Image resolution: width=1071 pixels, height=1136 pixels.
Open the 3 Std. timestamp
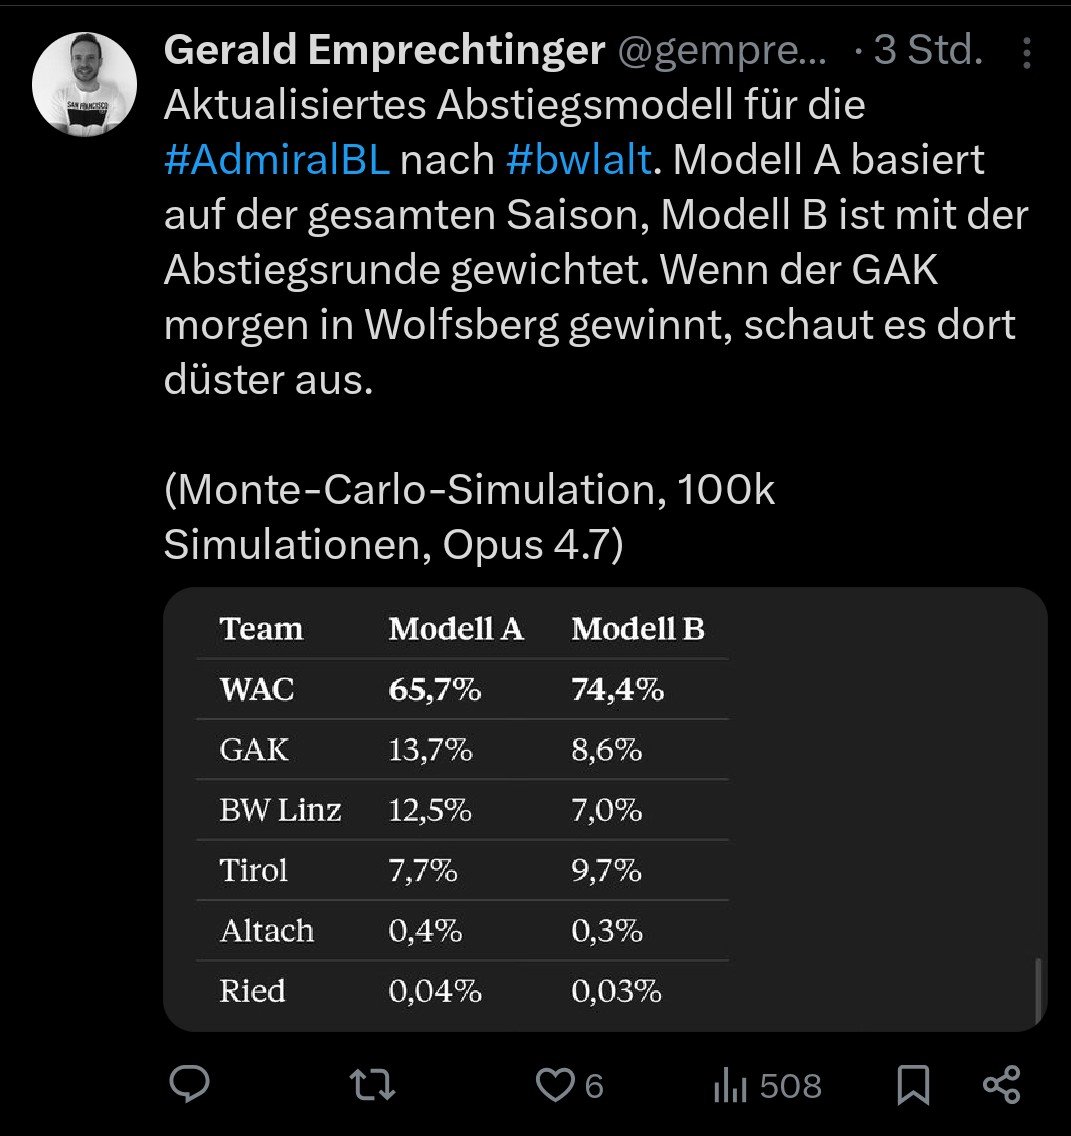click(928, 51)
